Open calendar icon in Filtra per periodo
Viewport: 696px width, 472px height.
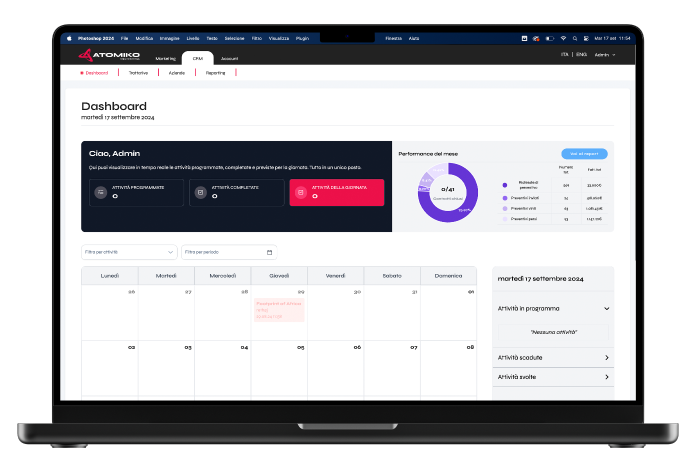click(269, 252)
